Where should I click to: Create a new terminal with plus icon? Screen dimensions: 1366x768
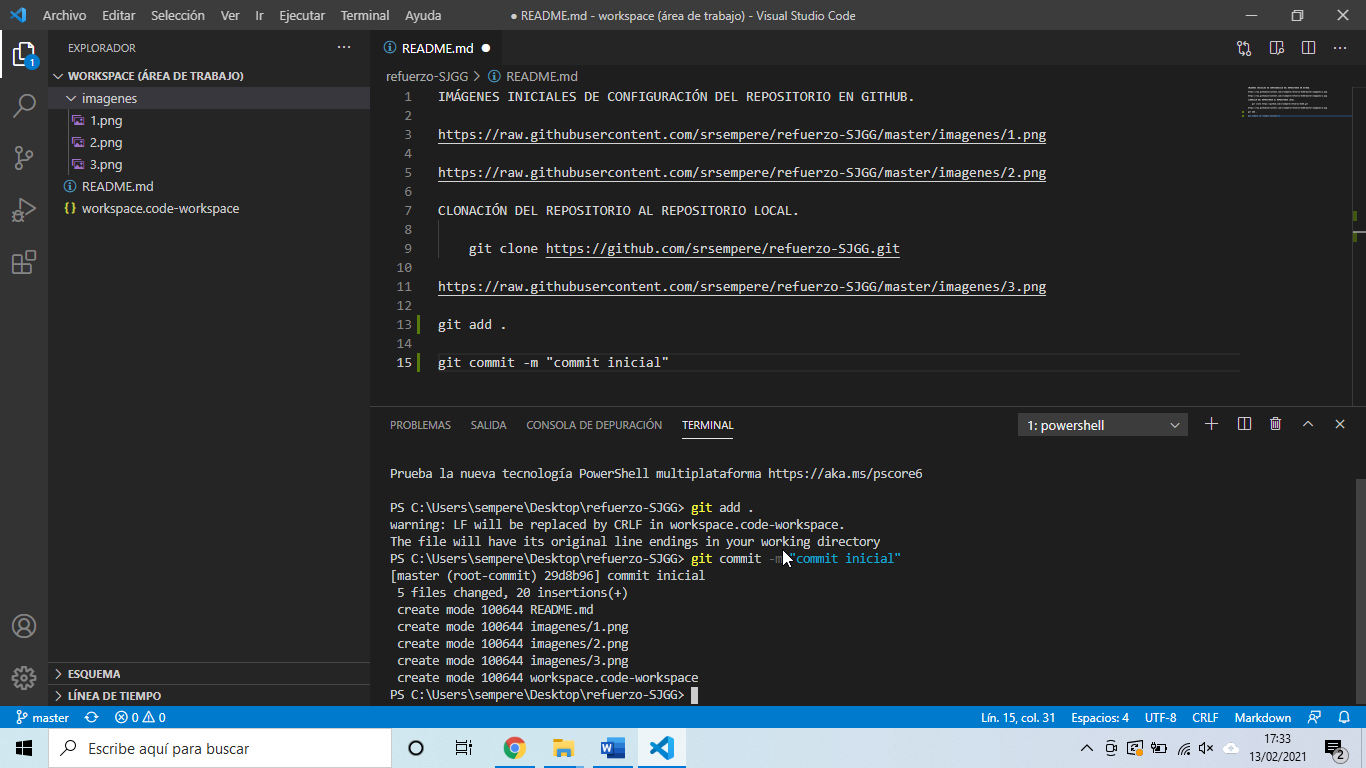click(1211, 424)
